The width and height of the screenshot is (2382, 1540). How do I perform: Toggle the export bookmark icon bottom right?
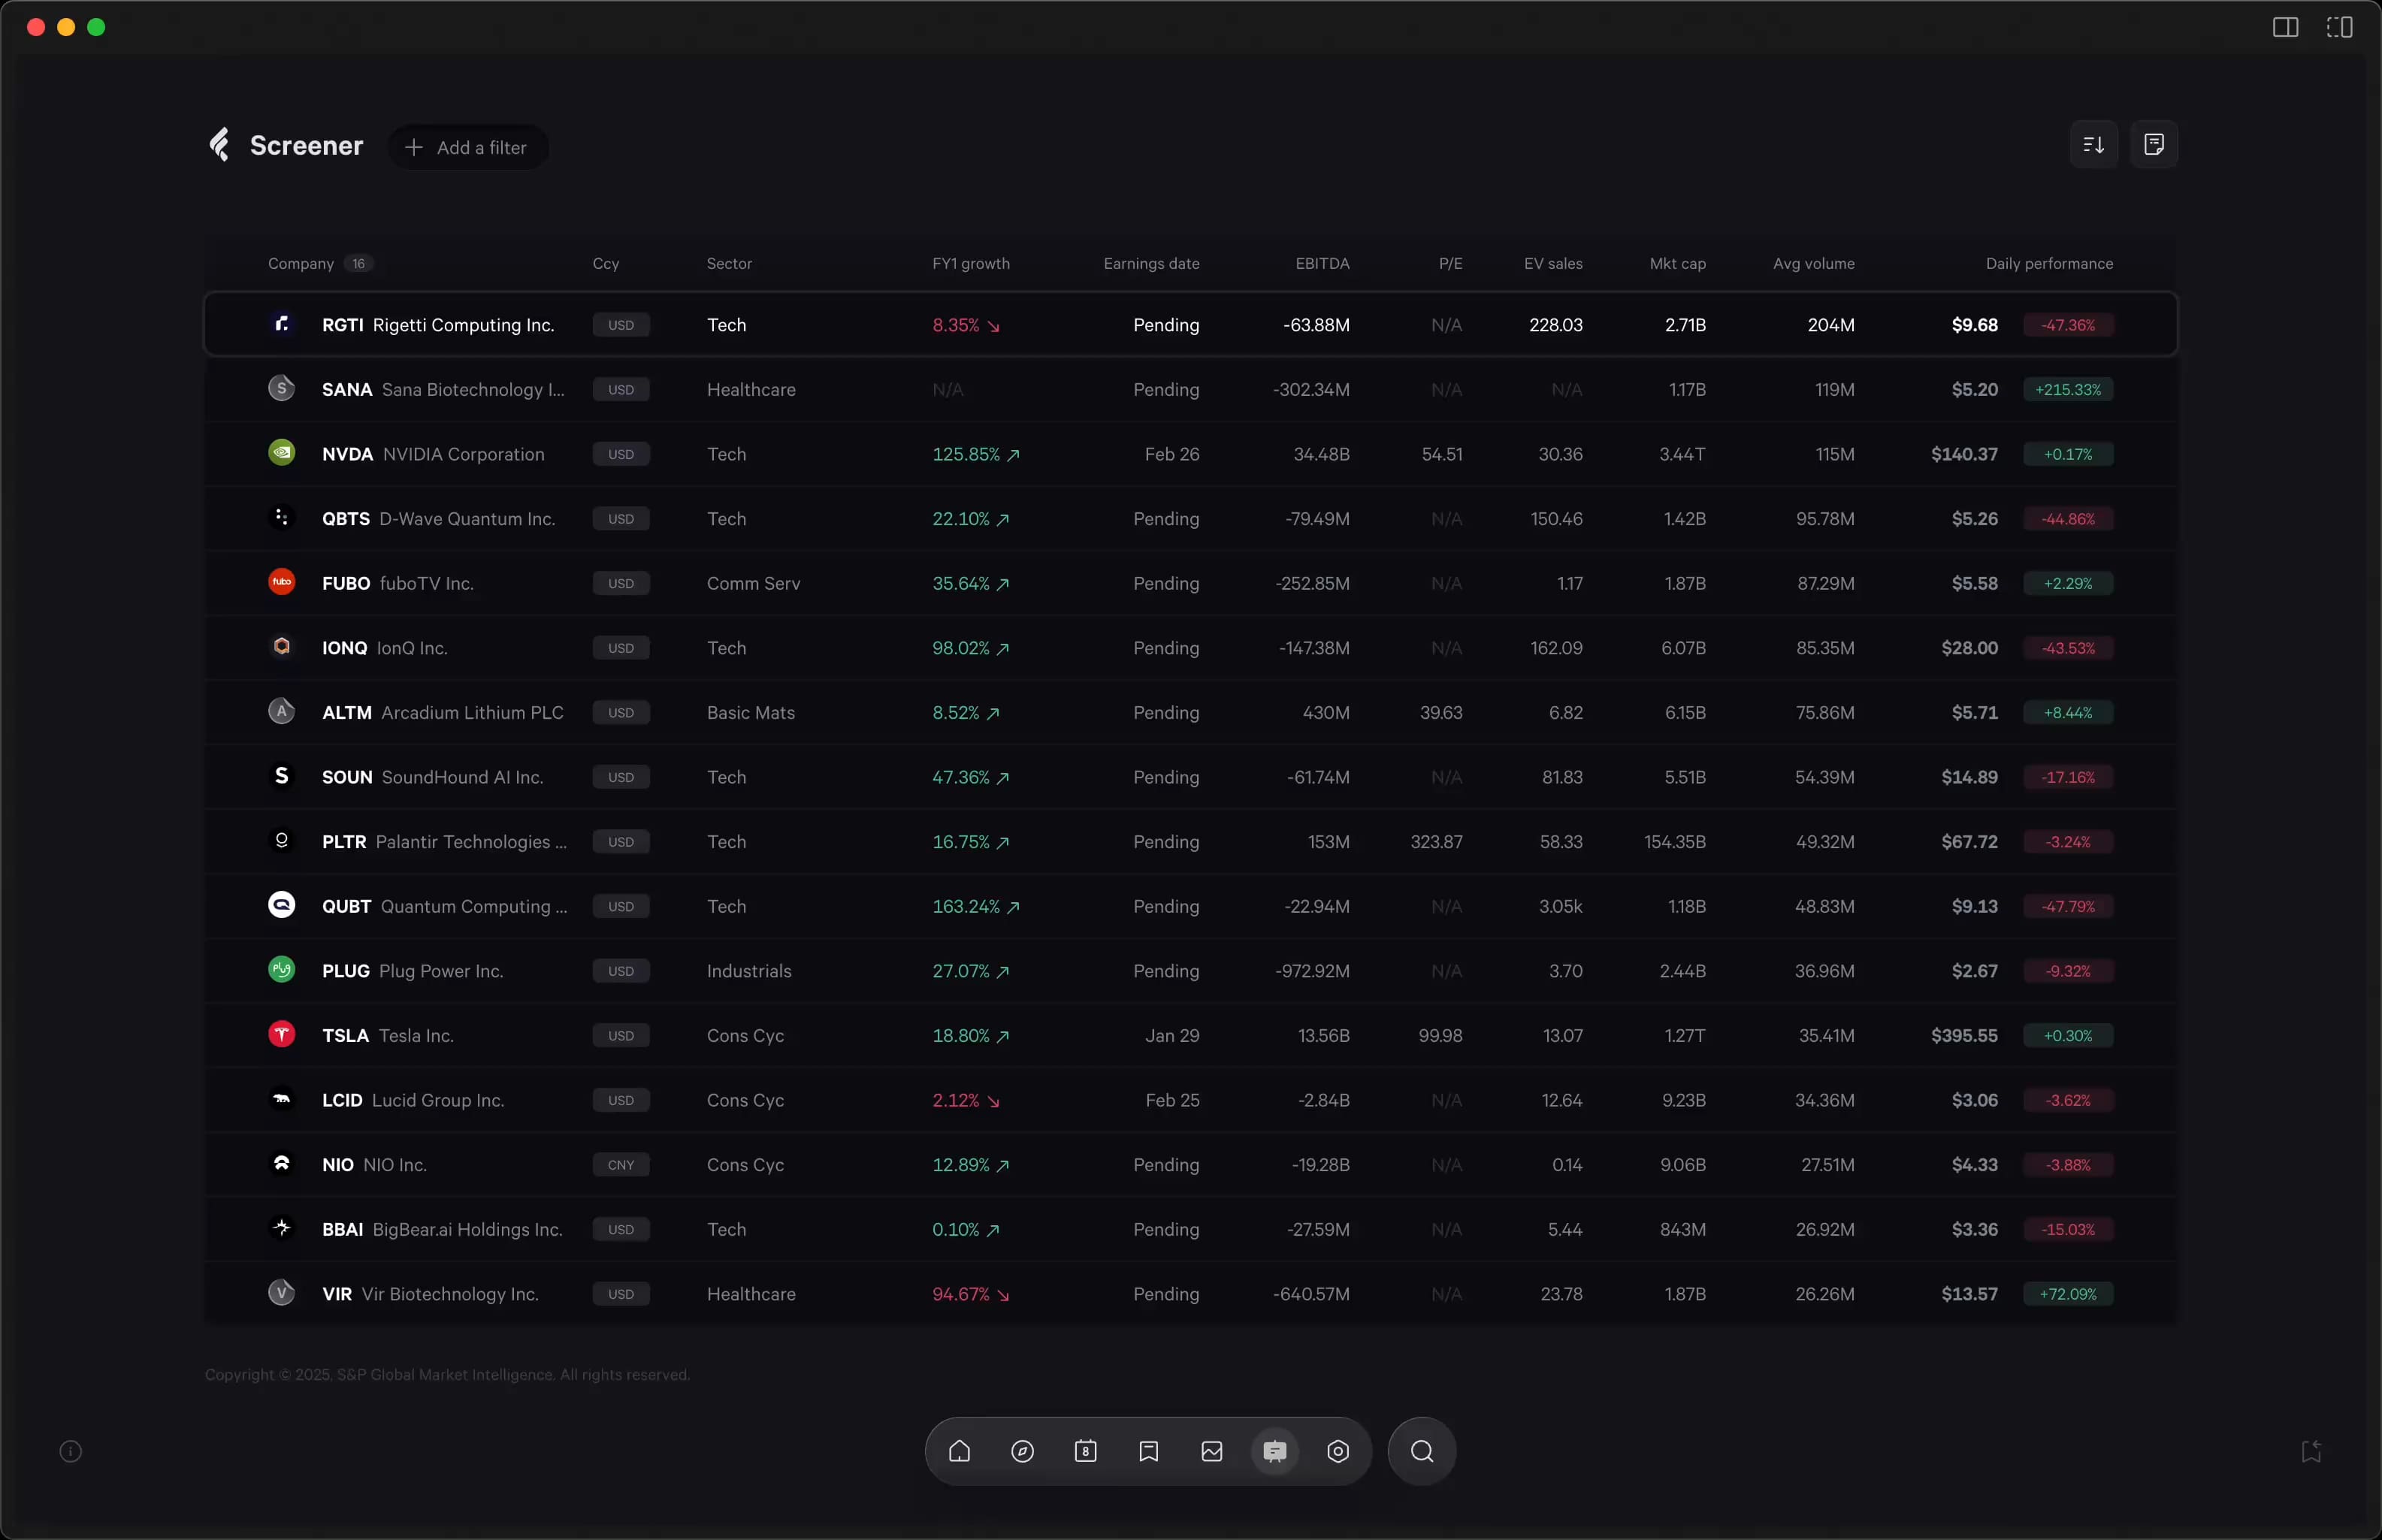tap(2311, 1451)
